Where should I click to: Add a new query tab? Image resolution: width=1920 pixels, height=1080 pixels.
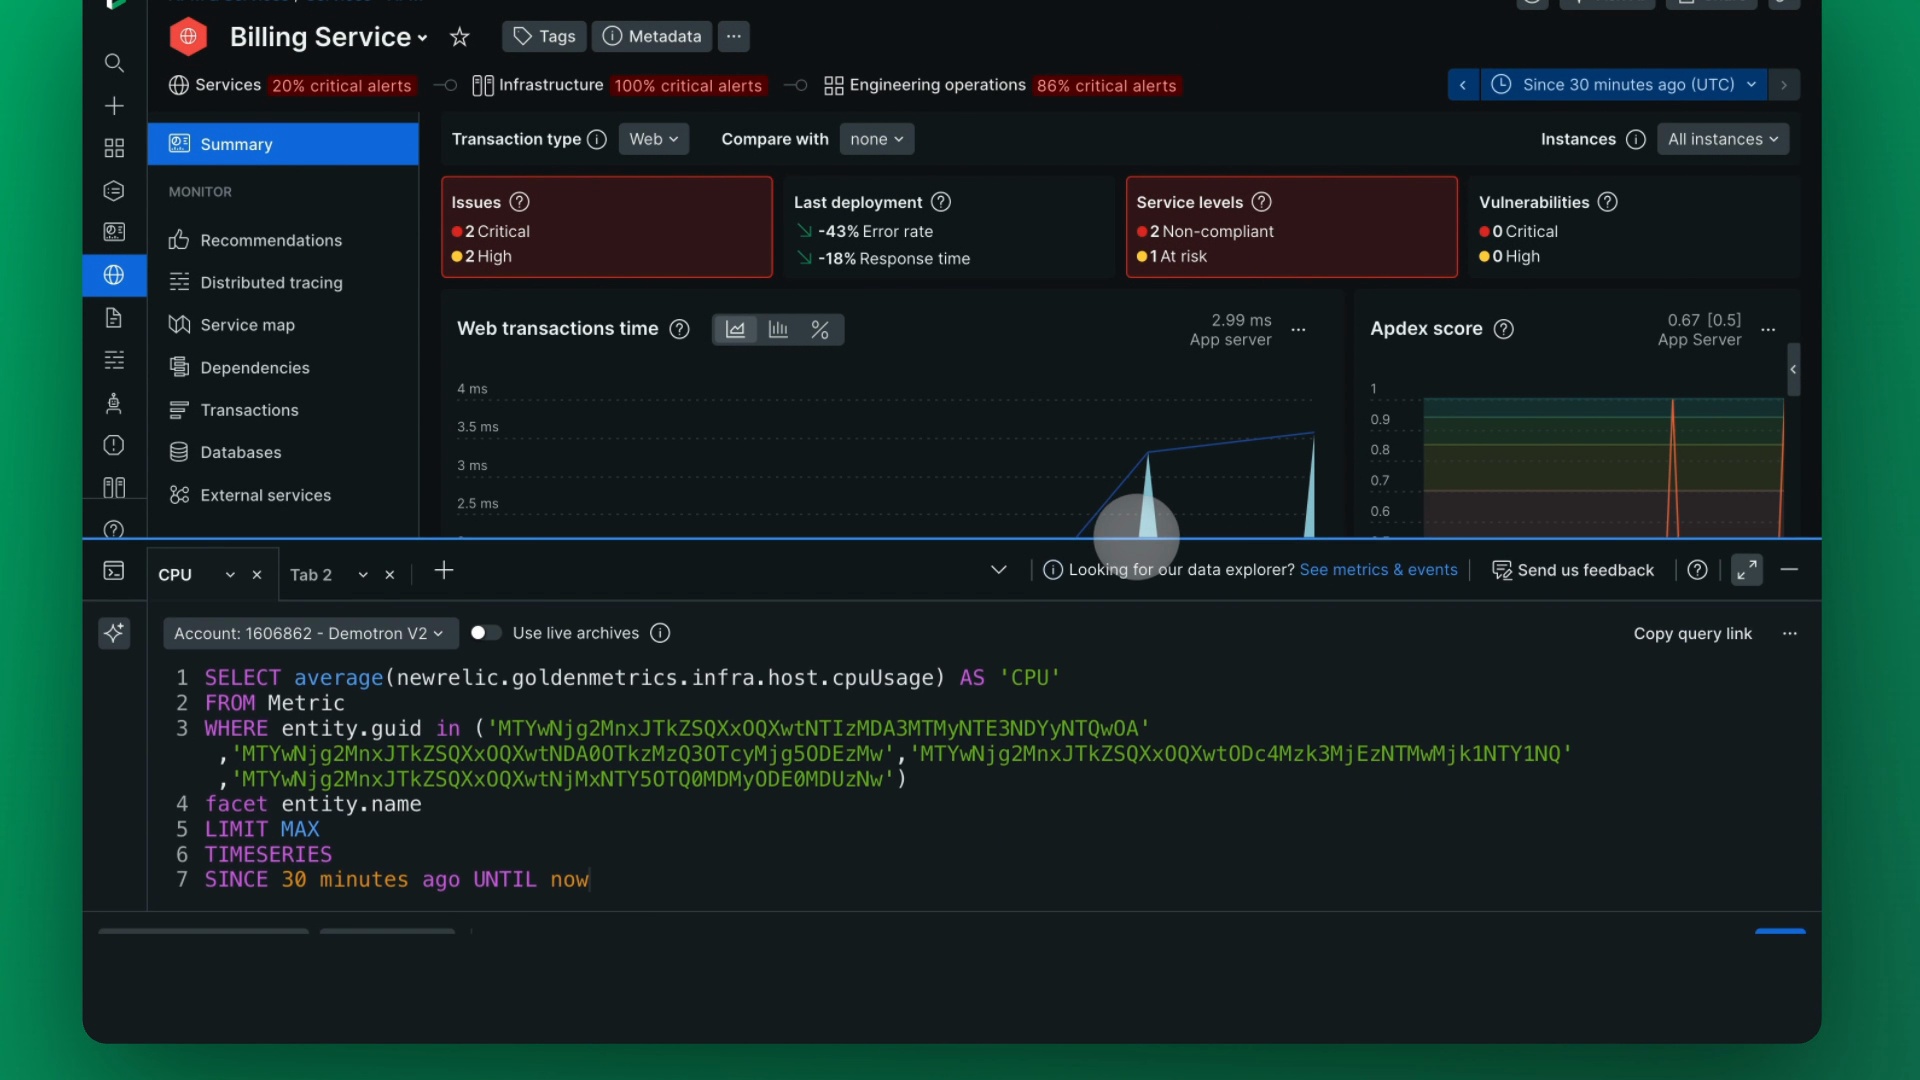(x=444, y=570)
